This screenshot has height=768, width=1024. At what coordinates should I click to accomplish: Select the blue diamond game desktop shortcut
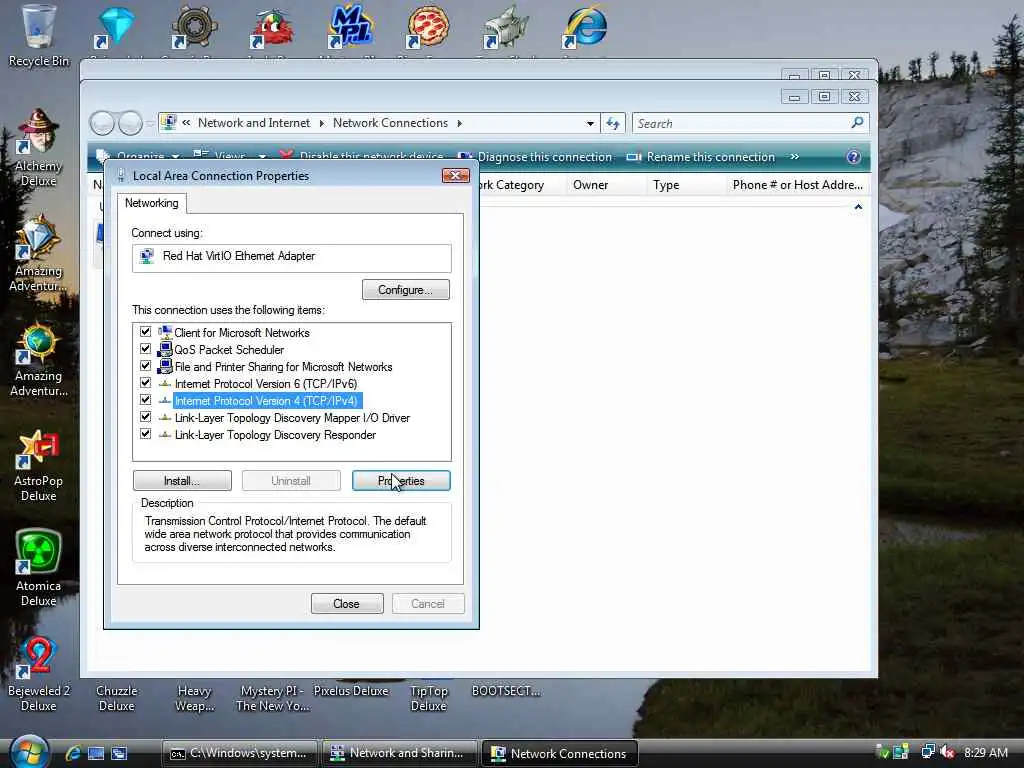click(x=115, y=27)
